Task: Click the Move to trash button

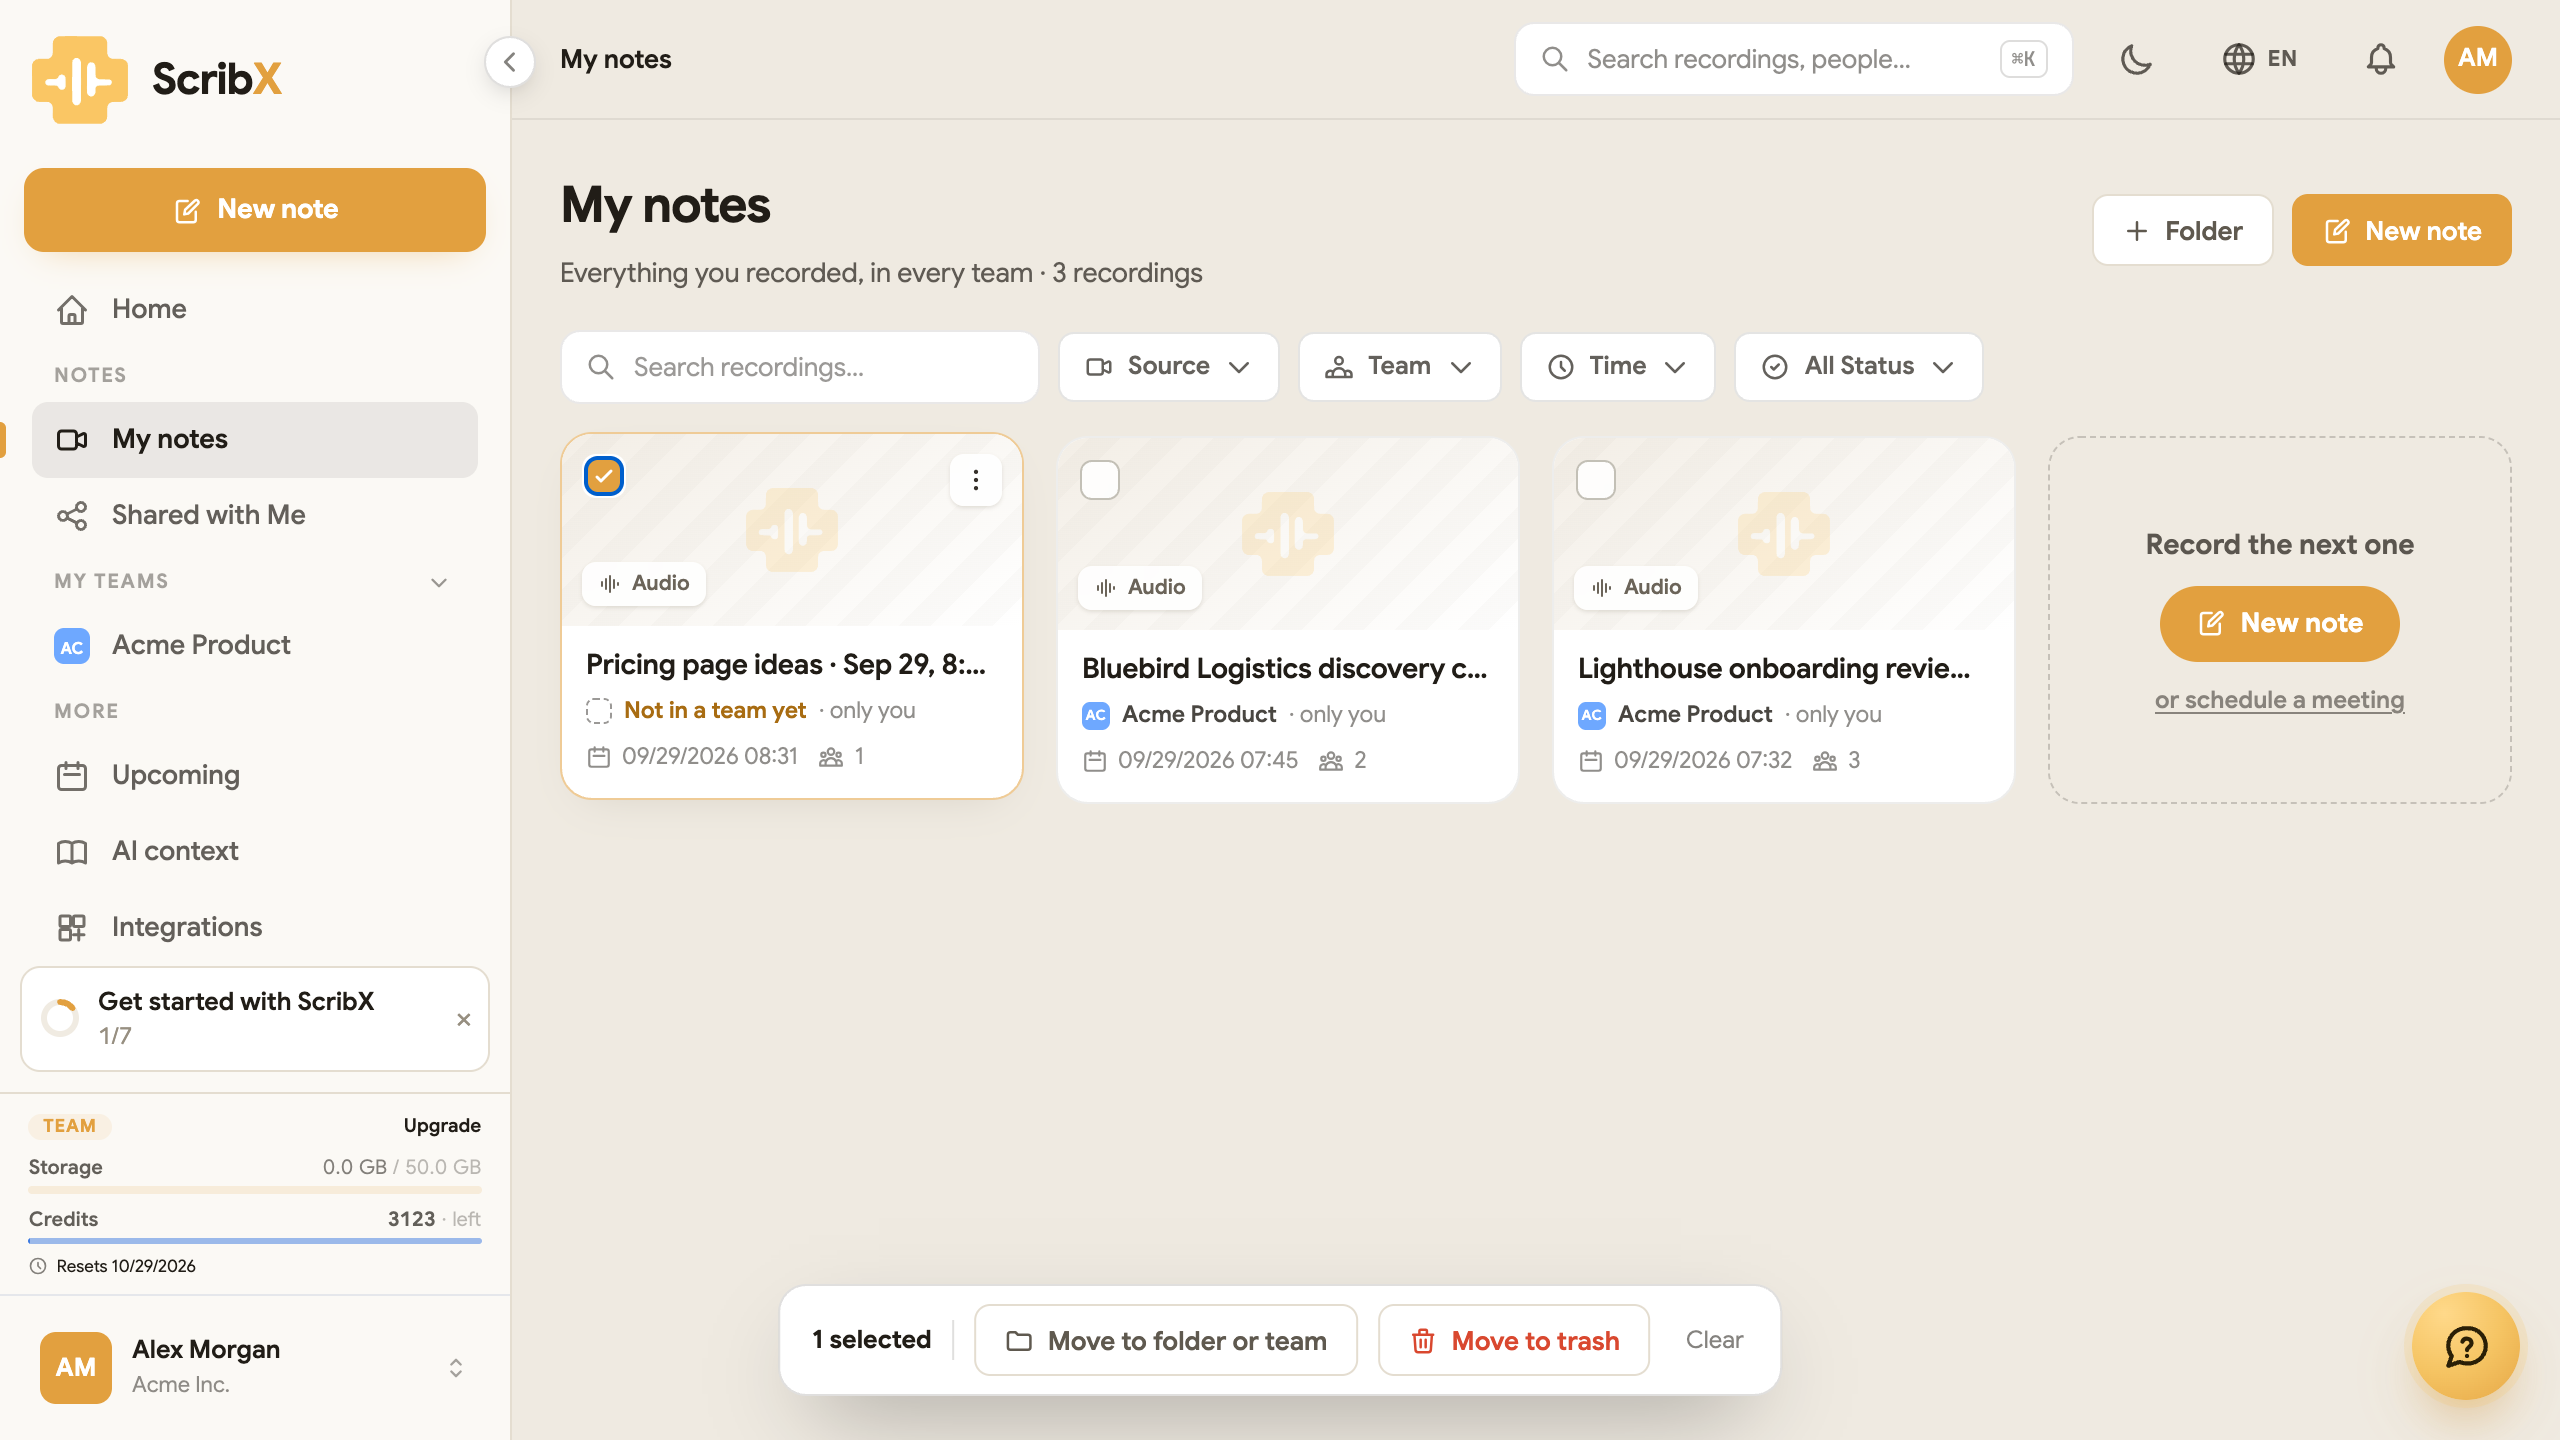Action: (1514, 1340)
